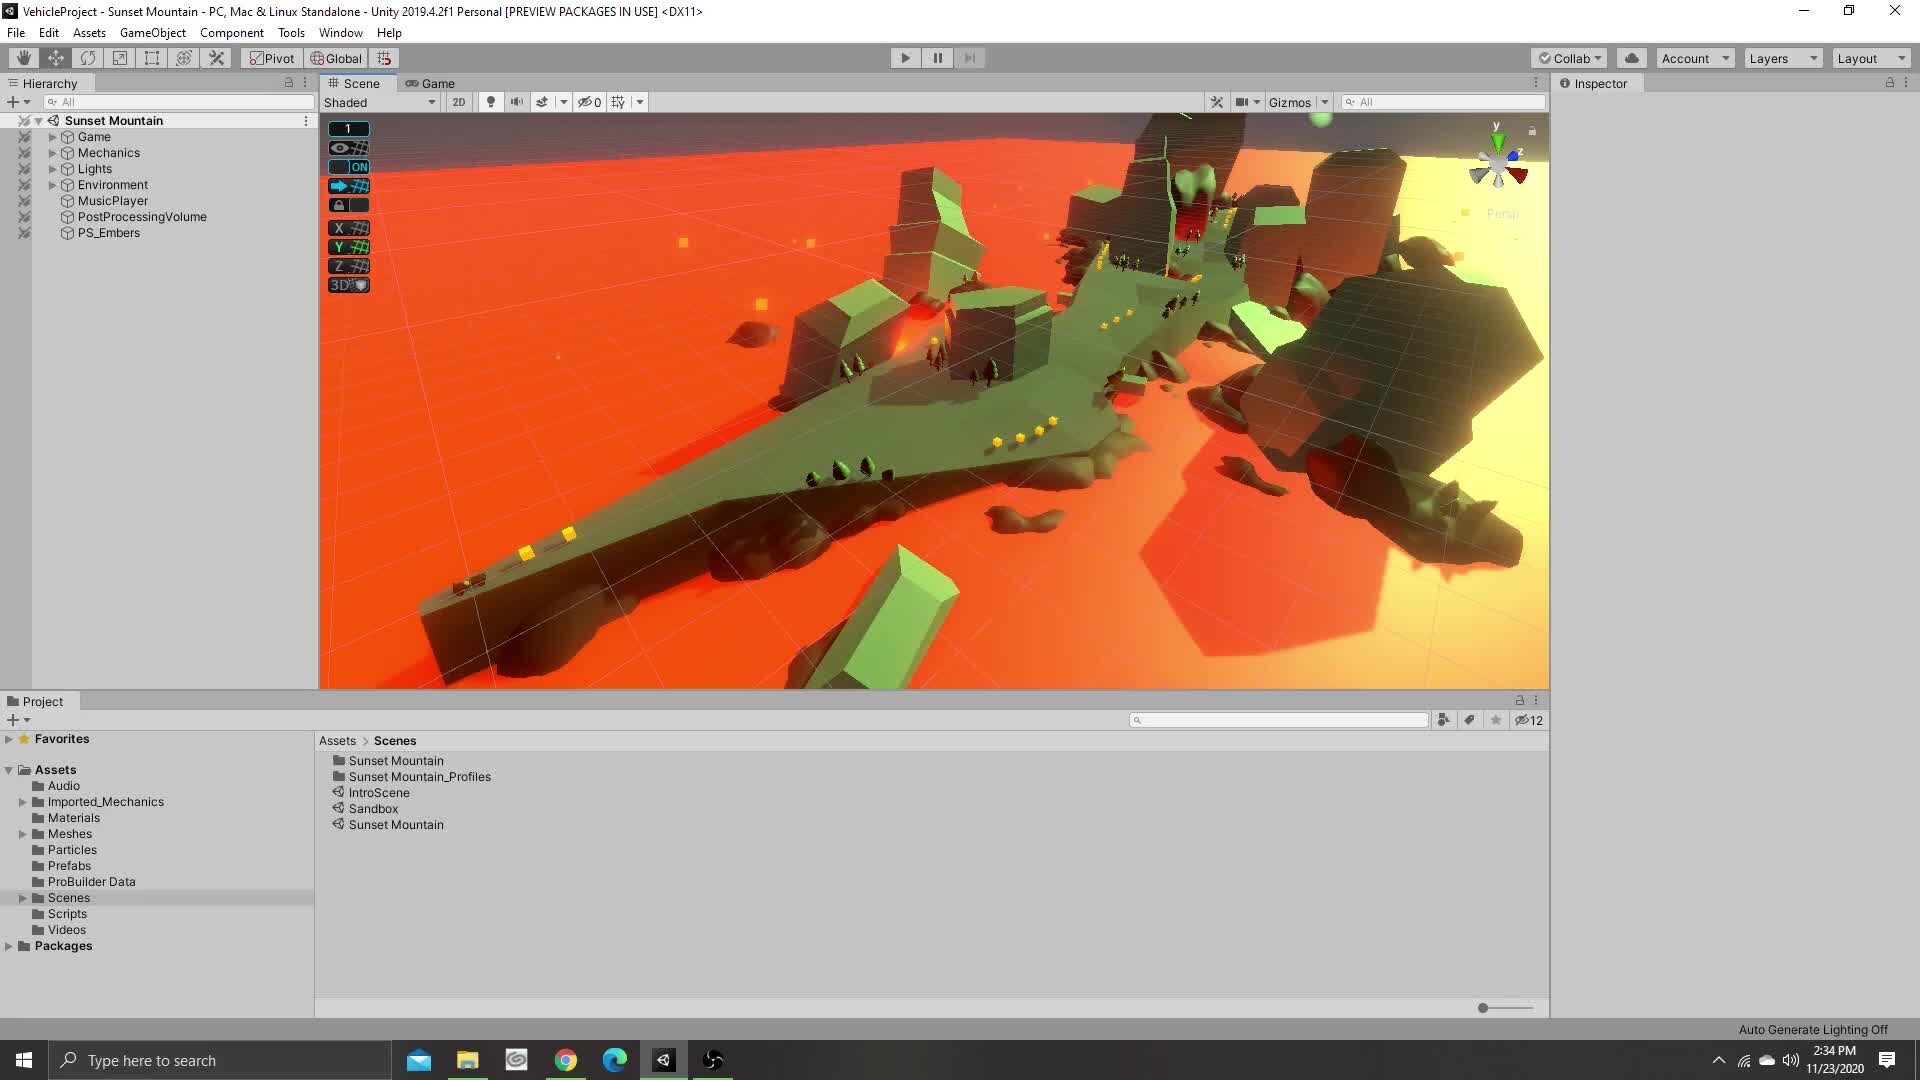
Task: Expand the Environment object in the Hierarchy
Action: point(52,184)
